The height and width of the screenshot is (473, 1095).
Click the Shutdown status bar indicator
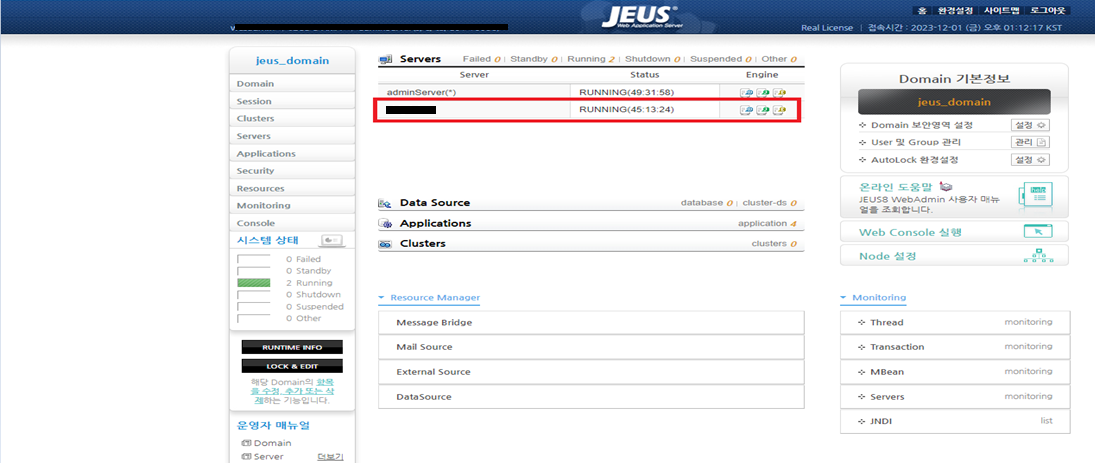[253, 295]
